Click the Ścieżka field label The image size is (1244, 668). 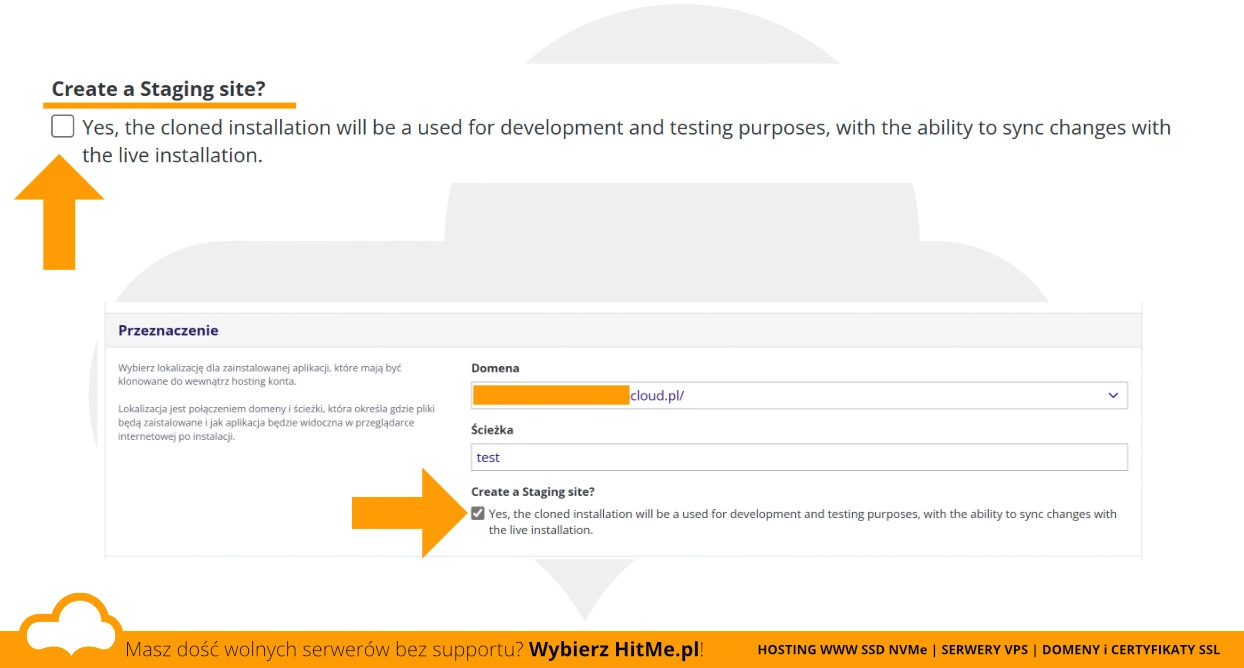[x=492, y=430]
